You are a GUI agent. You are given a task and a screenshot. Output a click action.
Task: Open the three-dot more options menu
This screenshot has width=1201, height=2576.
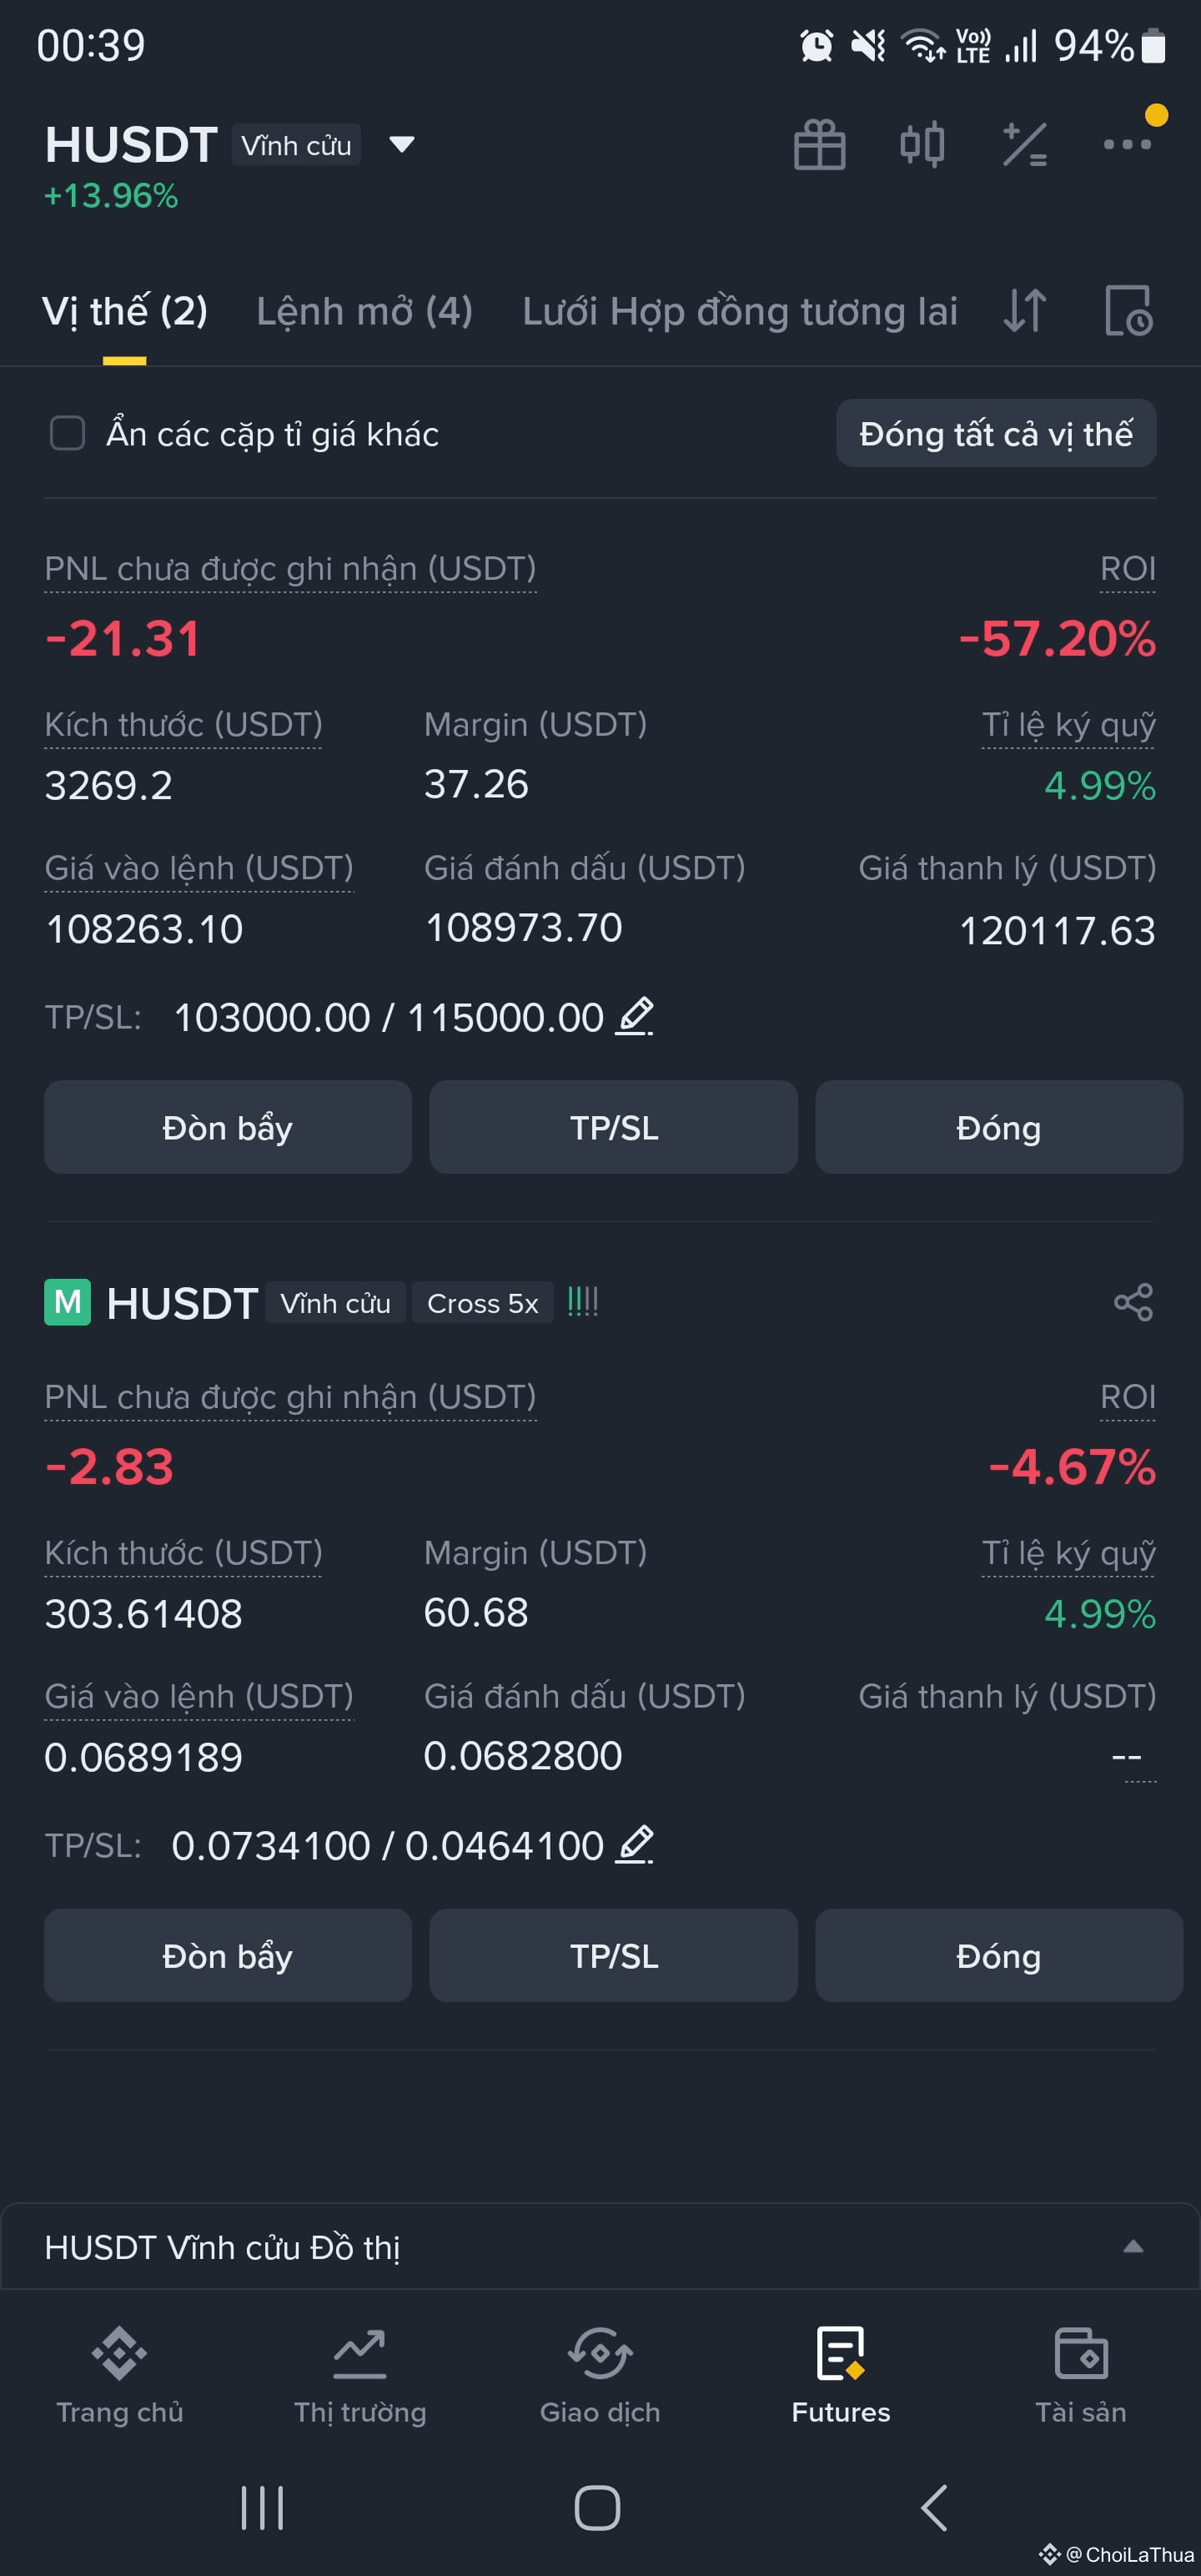(x=1127, y=145)
